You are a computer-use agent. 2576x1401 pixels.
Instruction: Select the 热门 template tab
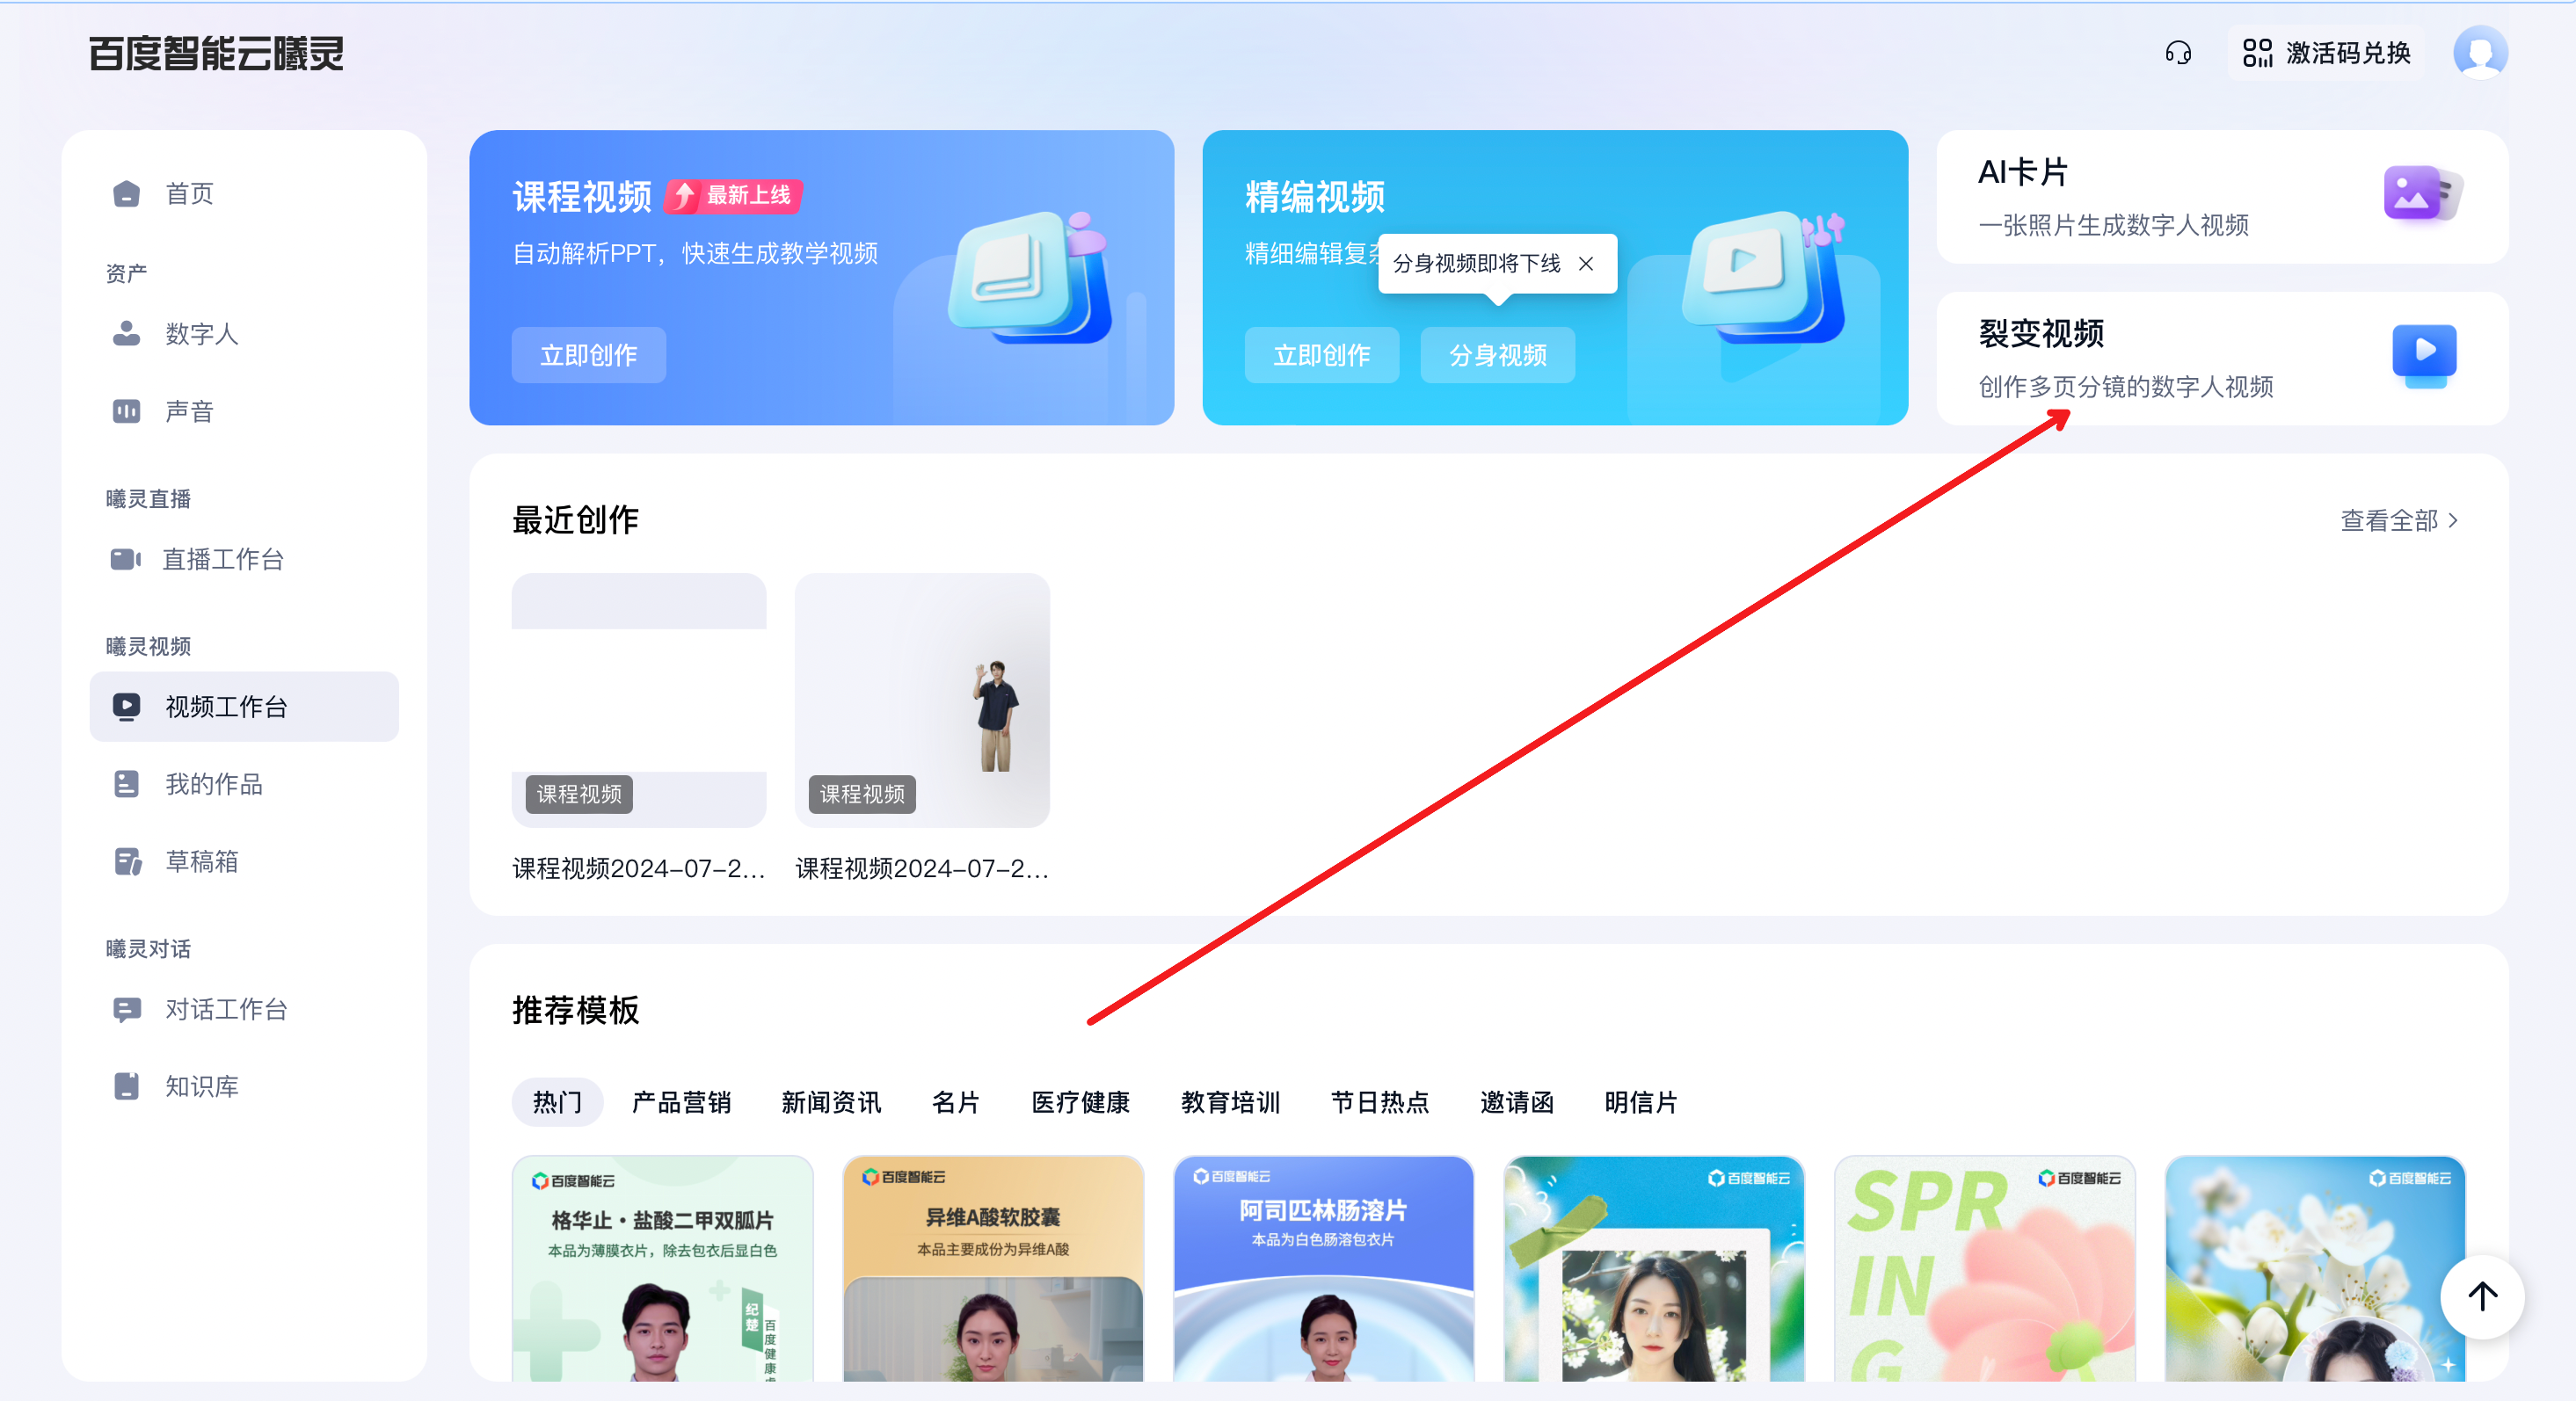(557, 1102)
